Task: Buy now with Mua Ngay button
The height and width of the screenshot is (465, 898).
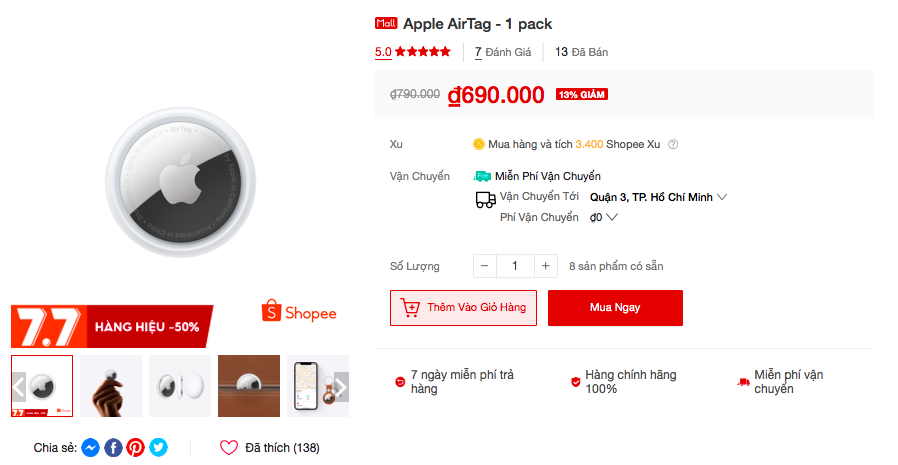Action: 615,308
